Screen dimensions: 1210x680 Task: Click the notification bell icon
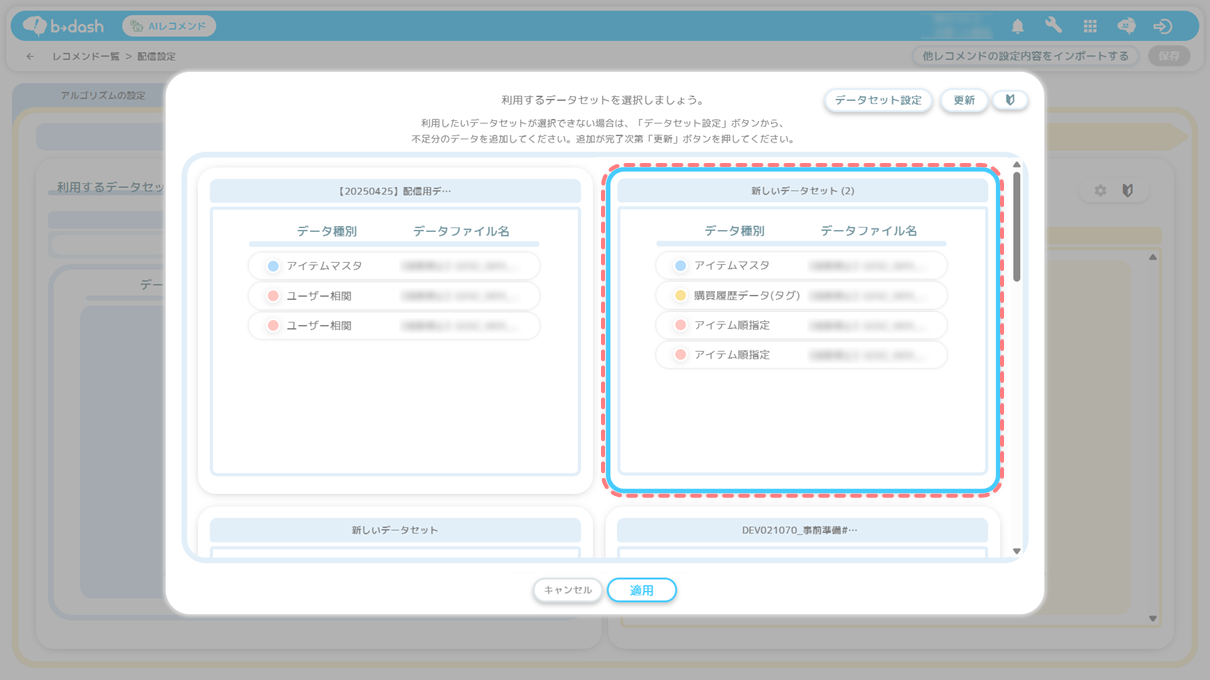1017,26
